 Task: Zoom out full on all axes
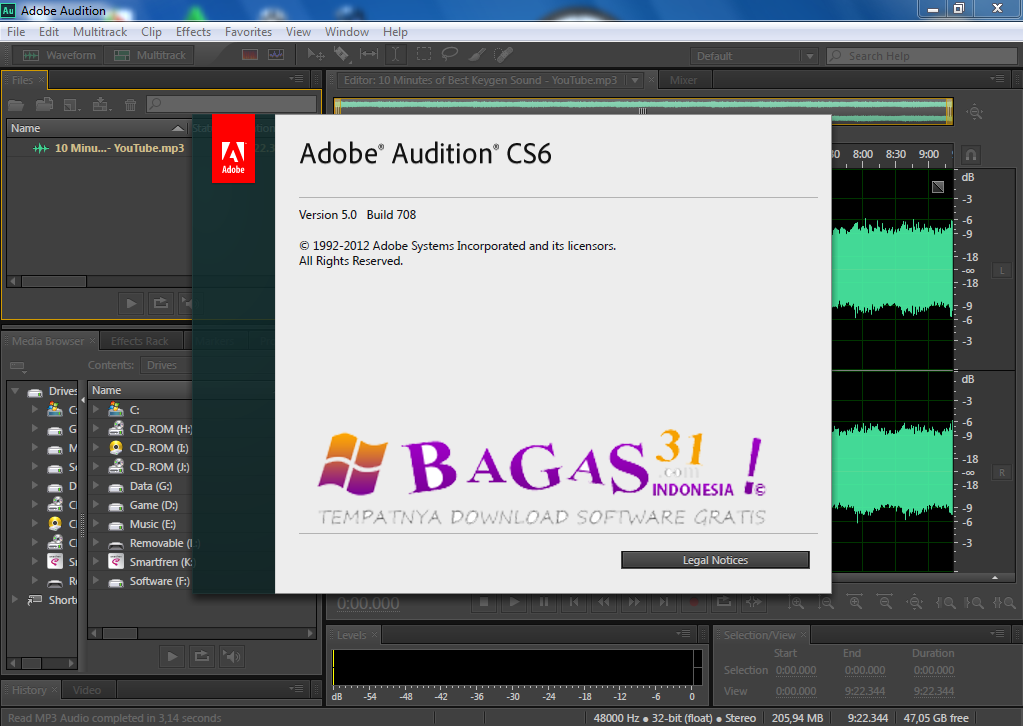915,603
